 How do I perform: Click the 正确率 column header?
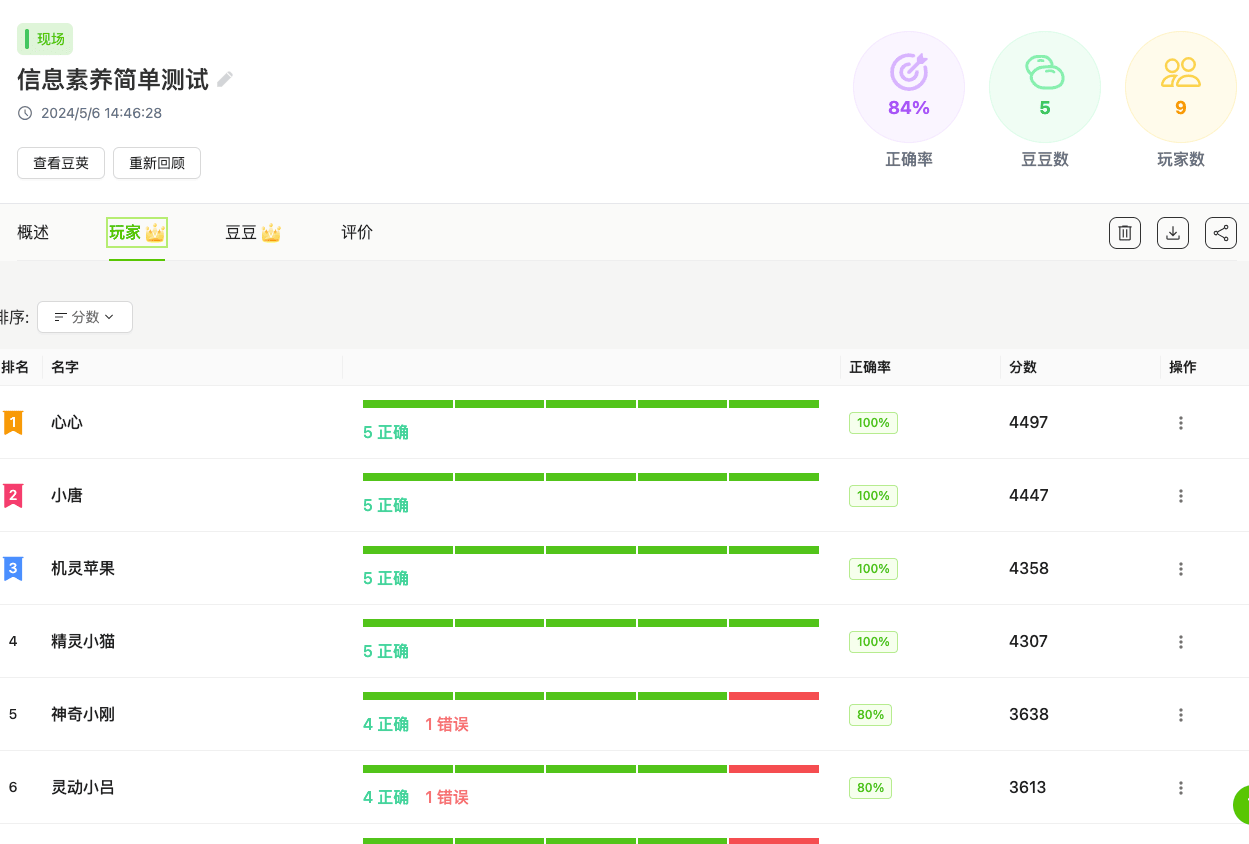tap(870, 367)
